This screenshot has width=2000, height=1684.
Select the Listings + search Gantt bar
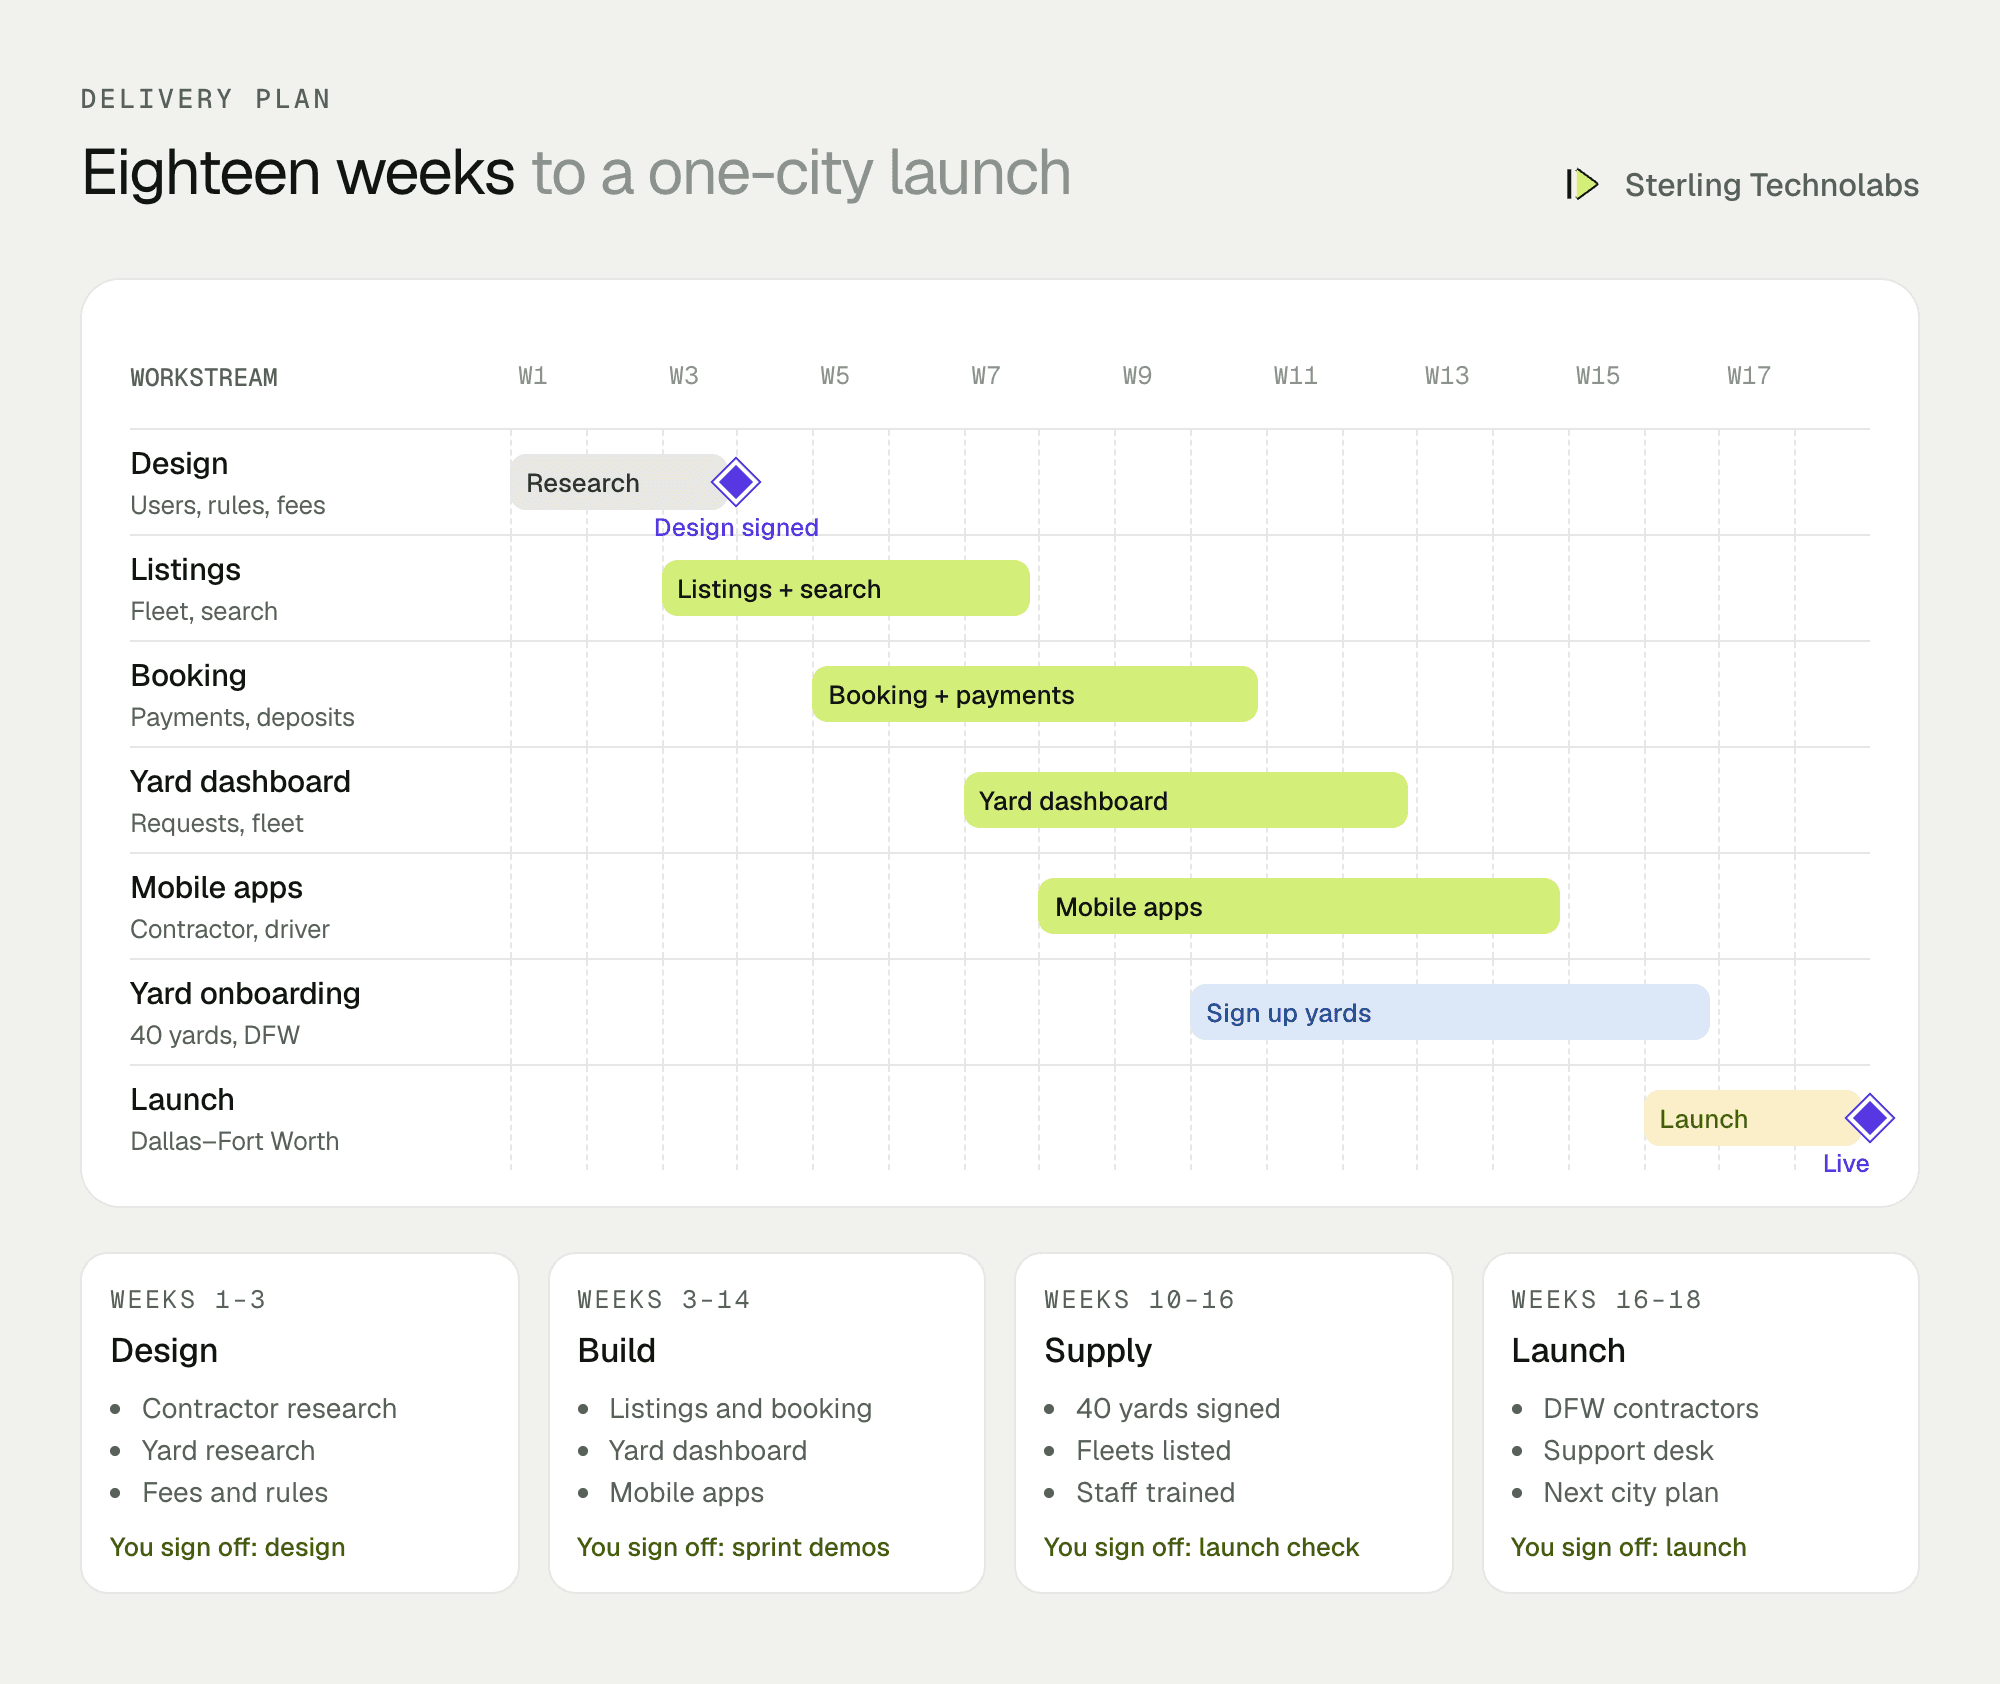point(845,588)
